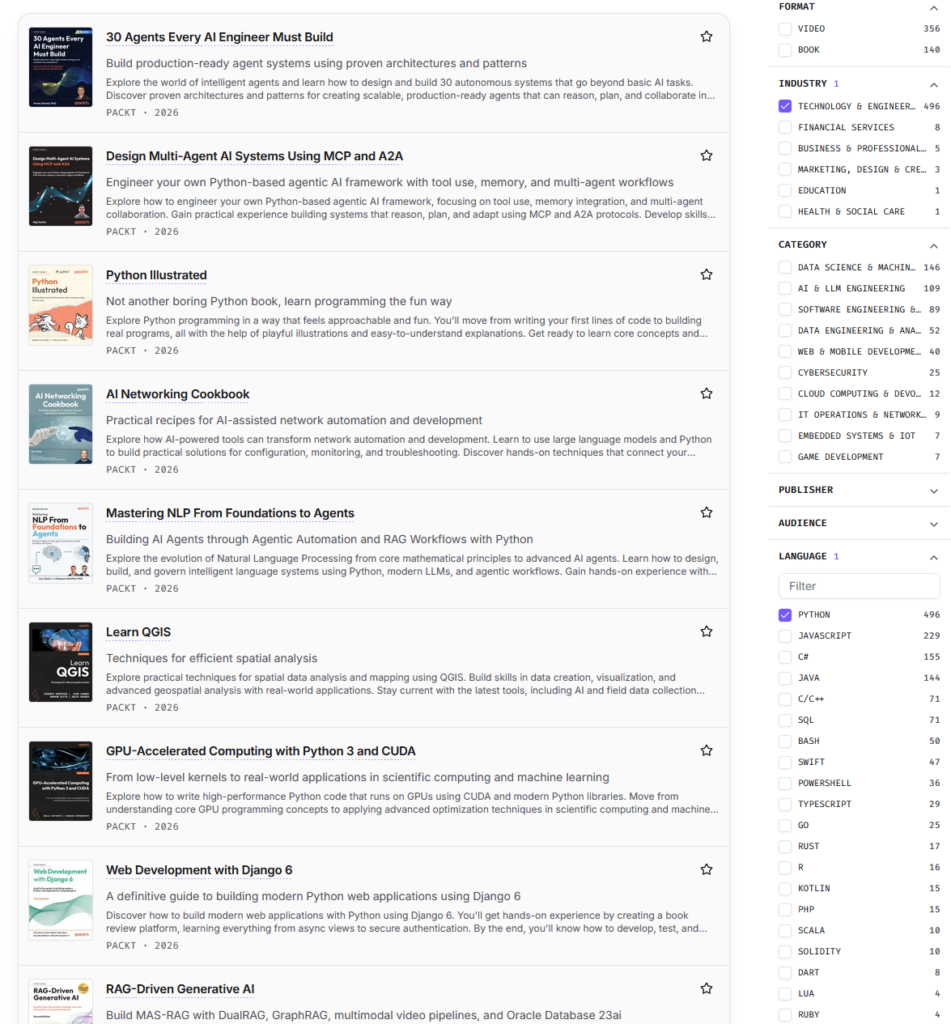Open AI Networking Cookbook cover image
The height and width of the screenshot is (1024, 951).
pos(61,424)
